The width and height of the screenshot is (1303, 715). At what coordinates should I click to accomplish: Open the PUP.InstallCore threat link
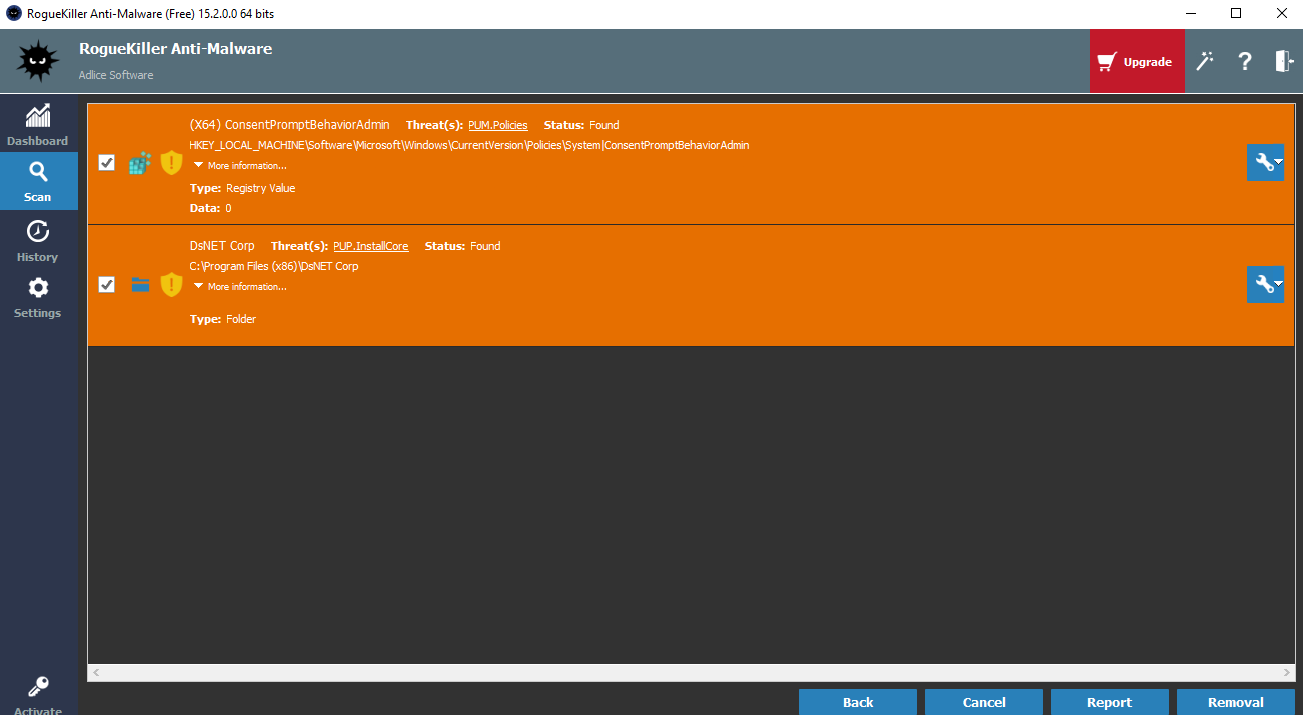pyautogui.click(x=371, y=246)
